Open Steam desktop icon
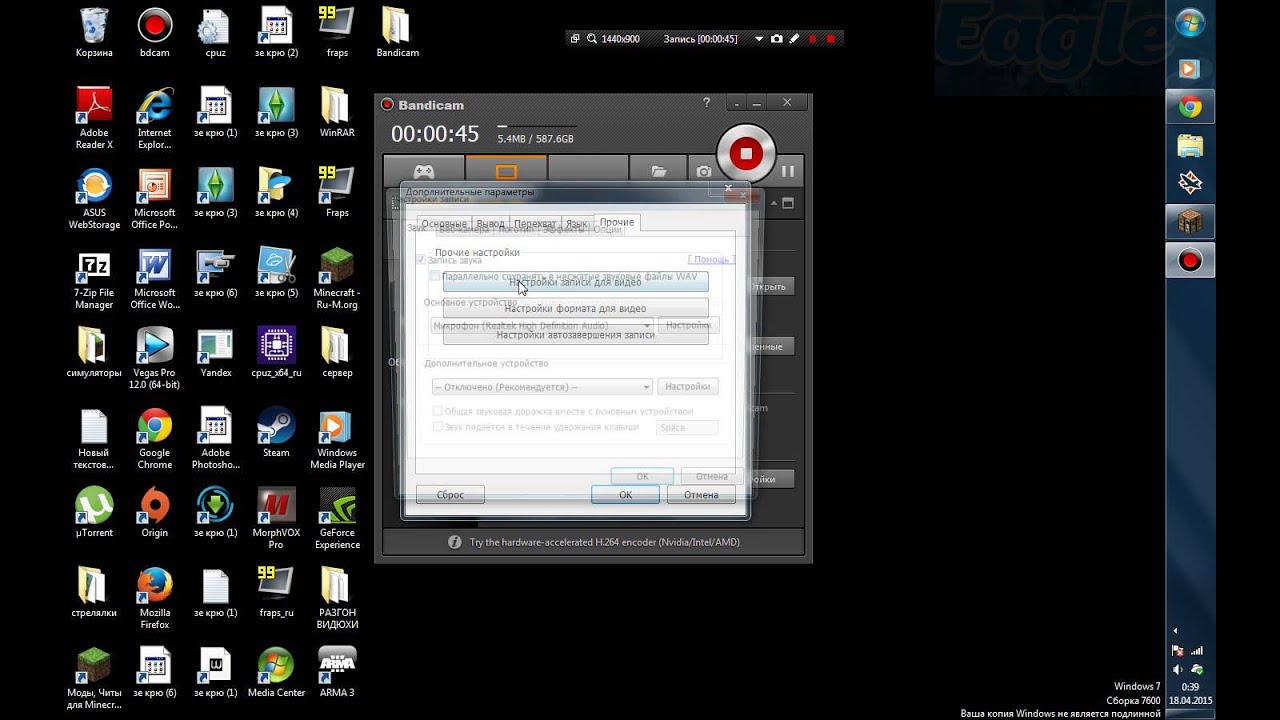Viewport: 1280px width, 720px height. point(276,432)
